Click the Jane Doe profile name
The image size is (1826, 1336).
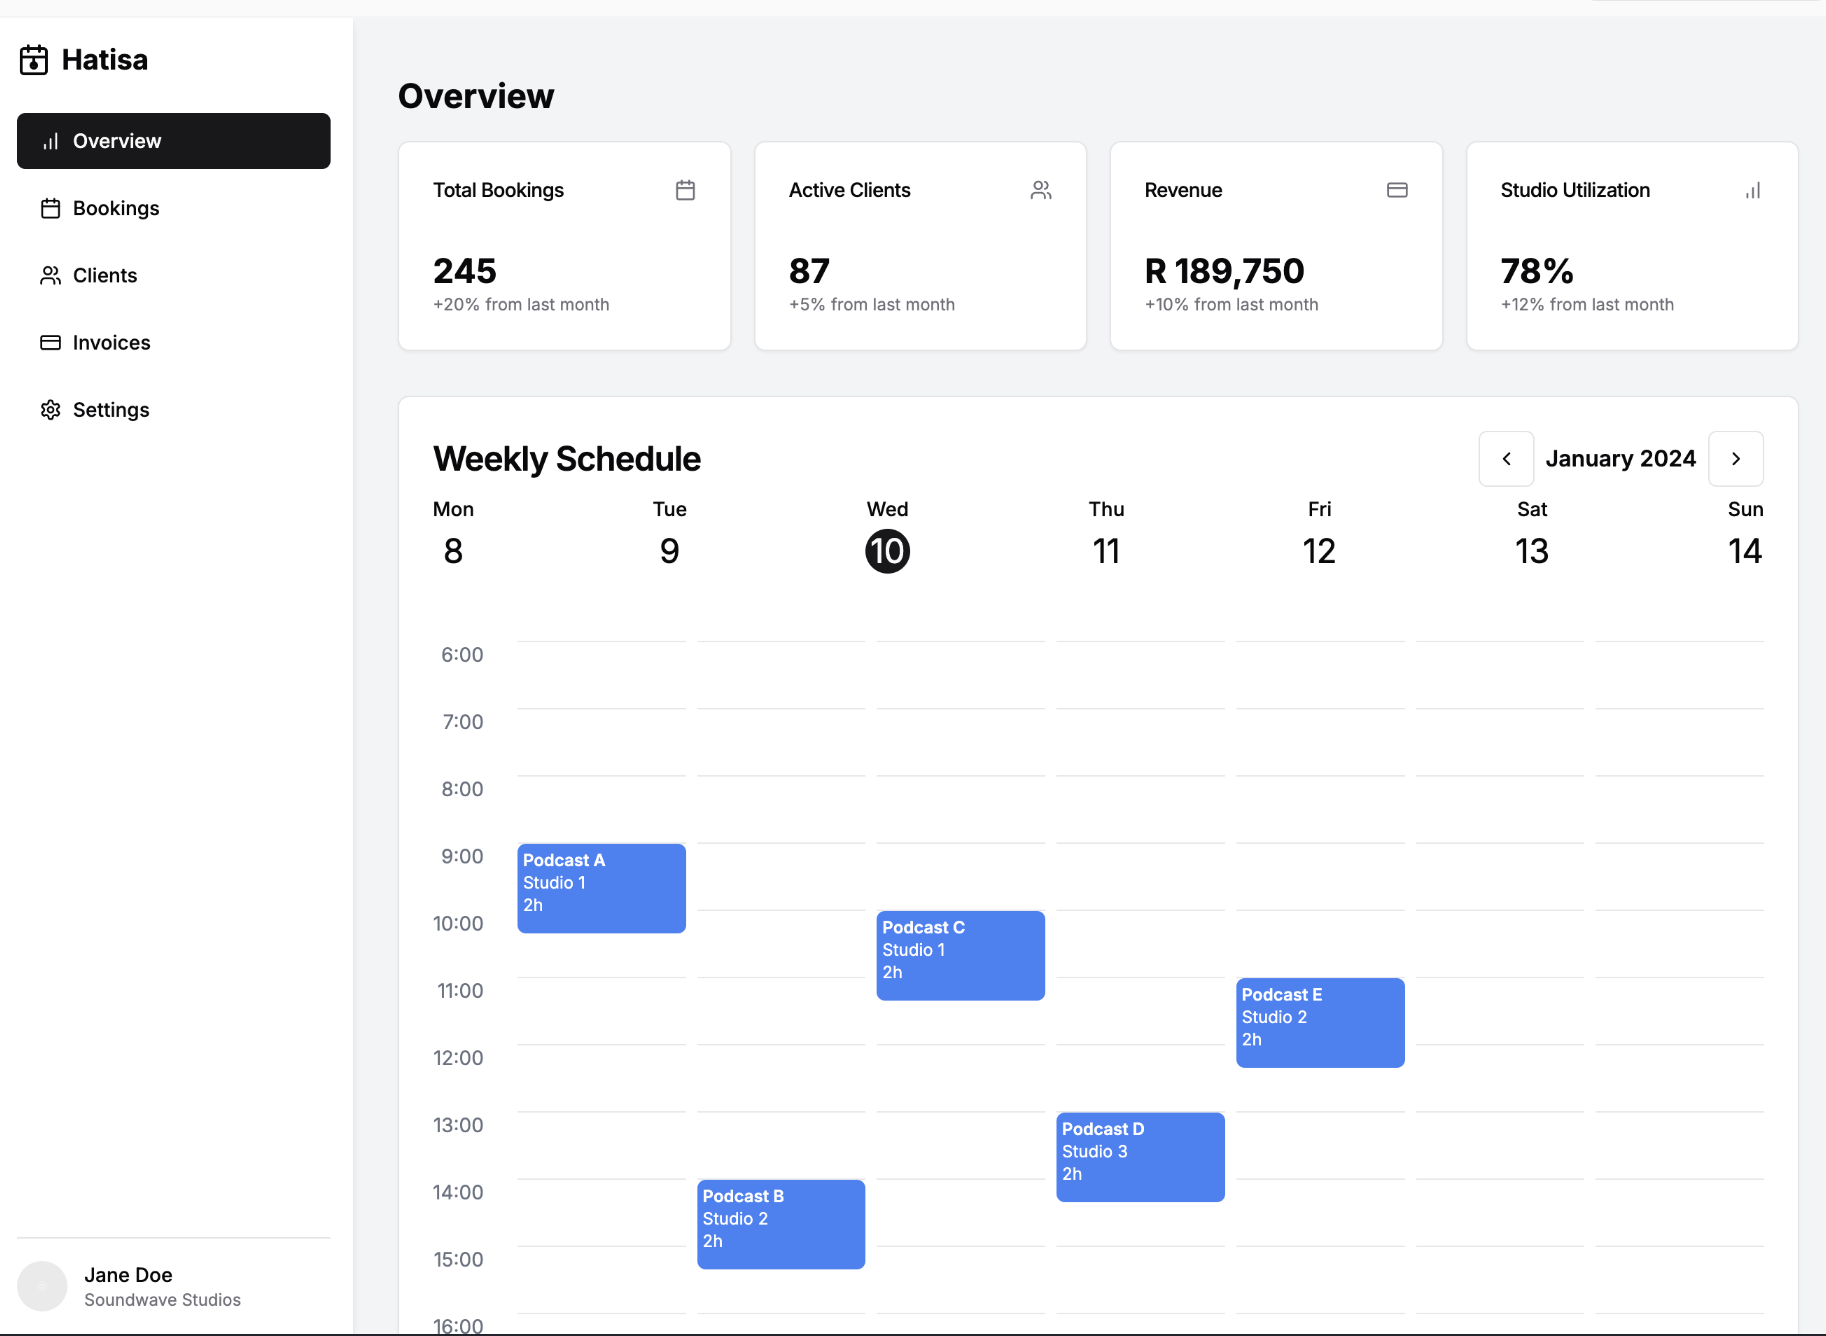pyautogui.click(x=128, y=1275)
